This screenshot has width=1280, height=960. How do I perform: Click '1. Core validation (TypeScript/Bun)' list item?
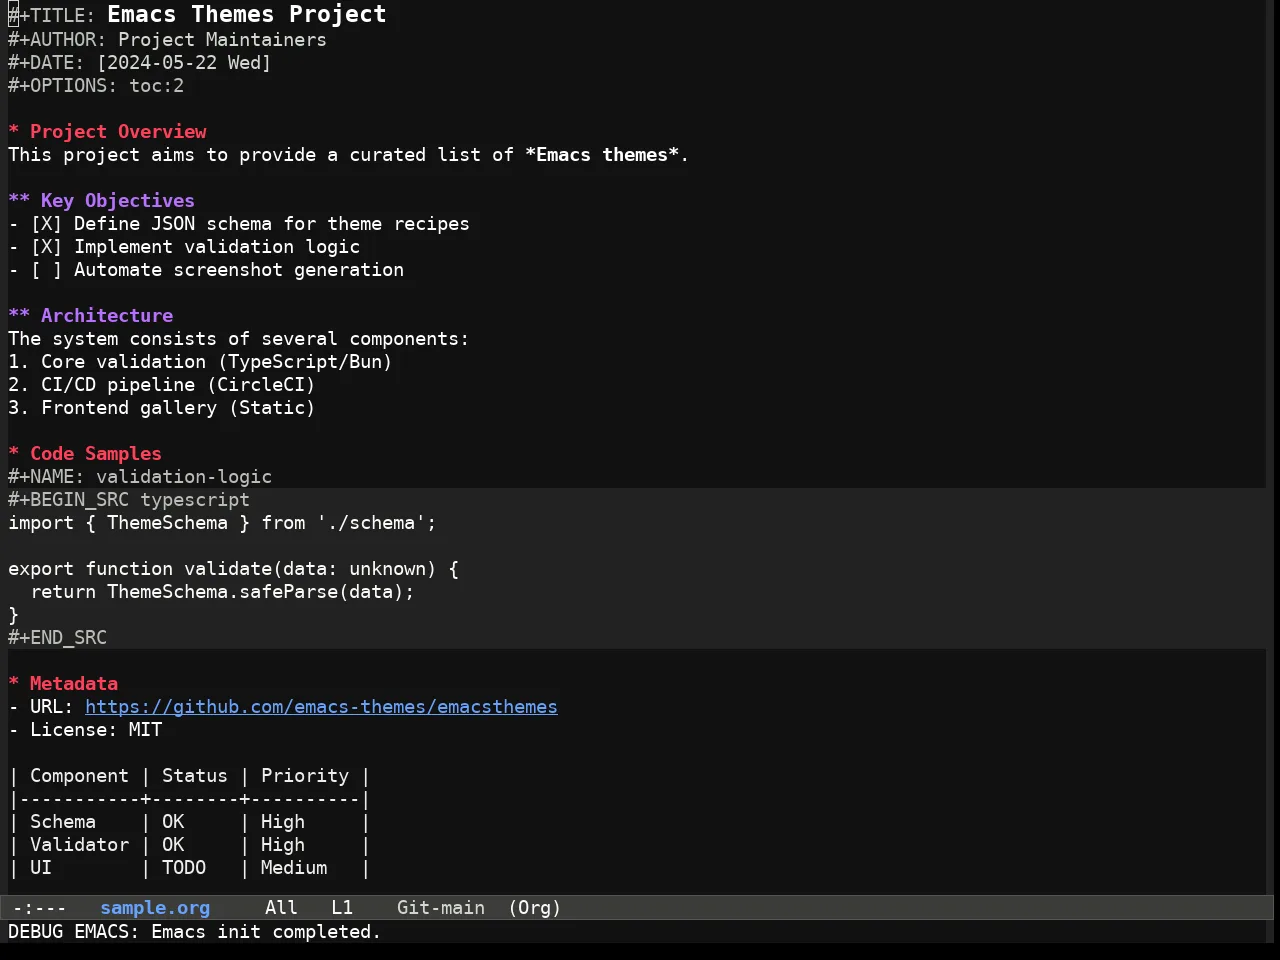click(x=200, y=362)
